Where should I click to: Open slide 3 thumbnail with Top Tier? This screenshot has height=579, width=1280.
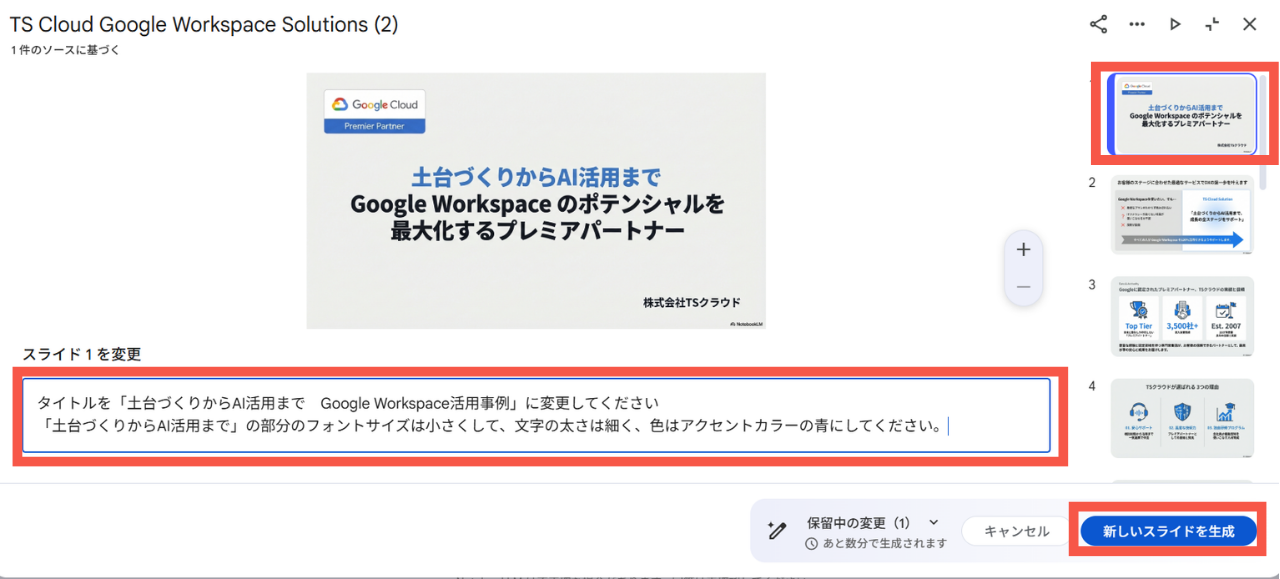tap(1182, 316)
